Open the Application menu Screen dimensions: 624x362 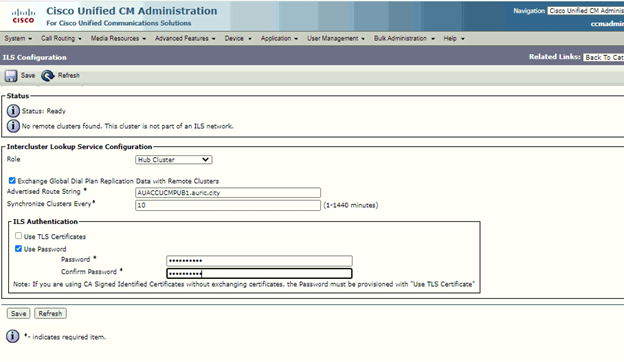point(279,38)
